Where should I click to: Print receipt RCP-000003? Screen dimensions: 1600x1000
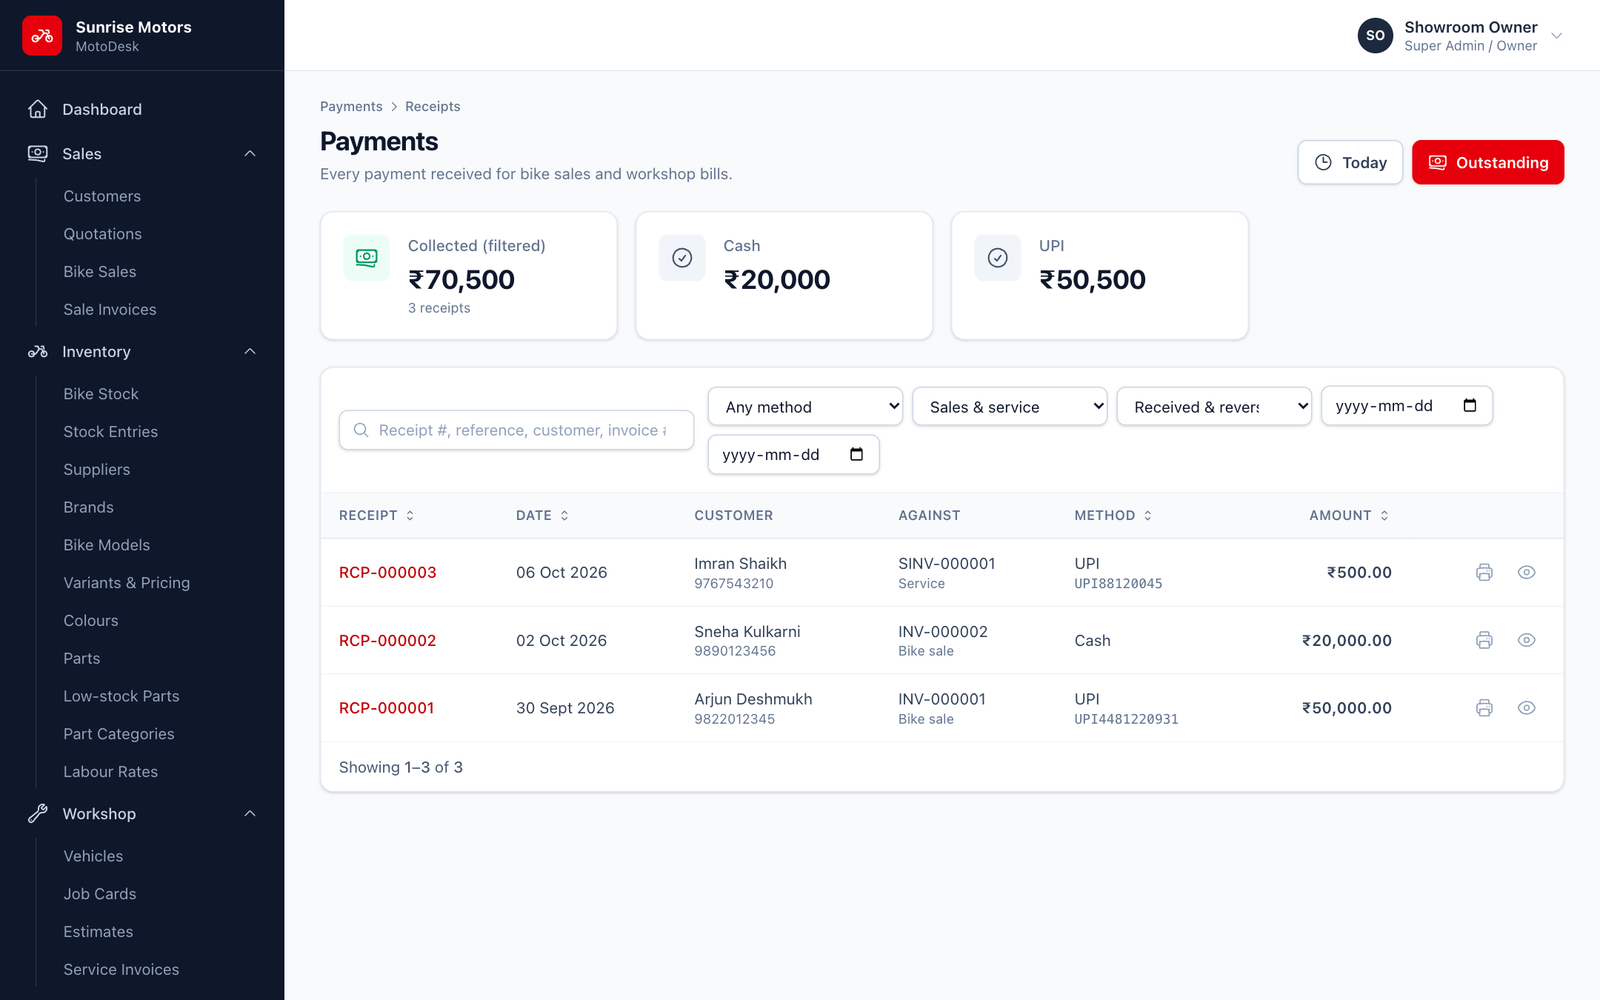[x=1484, y=572]
